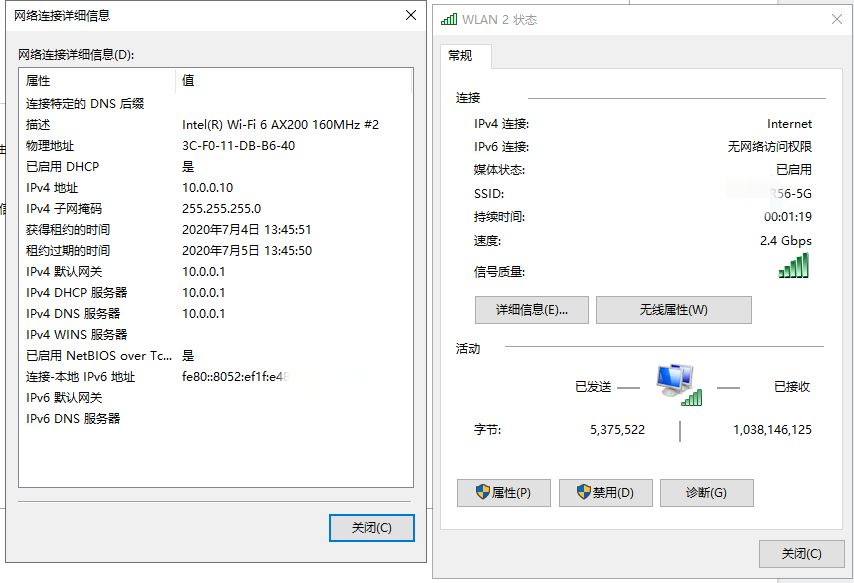
Task: Select the 物理地址 row in details list
Action: [x=216, y=145]
